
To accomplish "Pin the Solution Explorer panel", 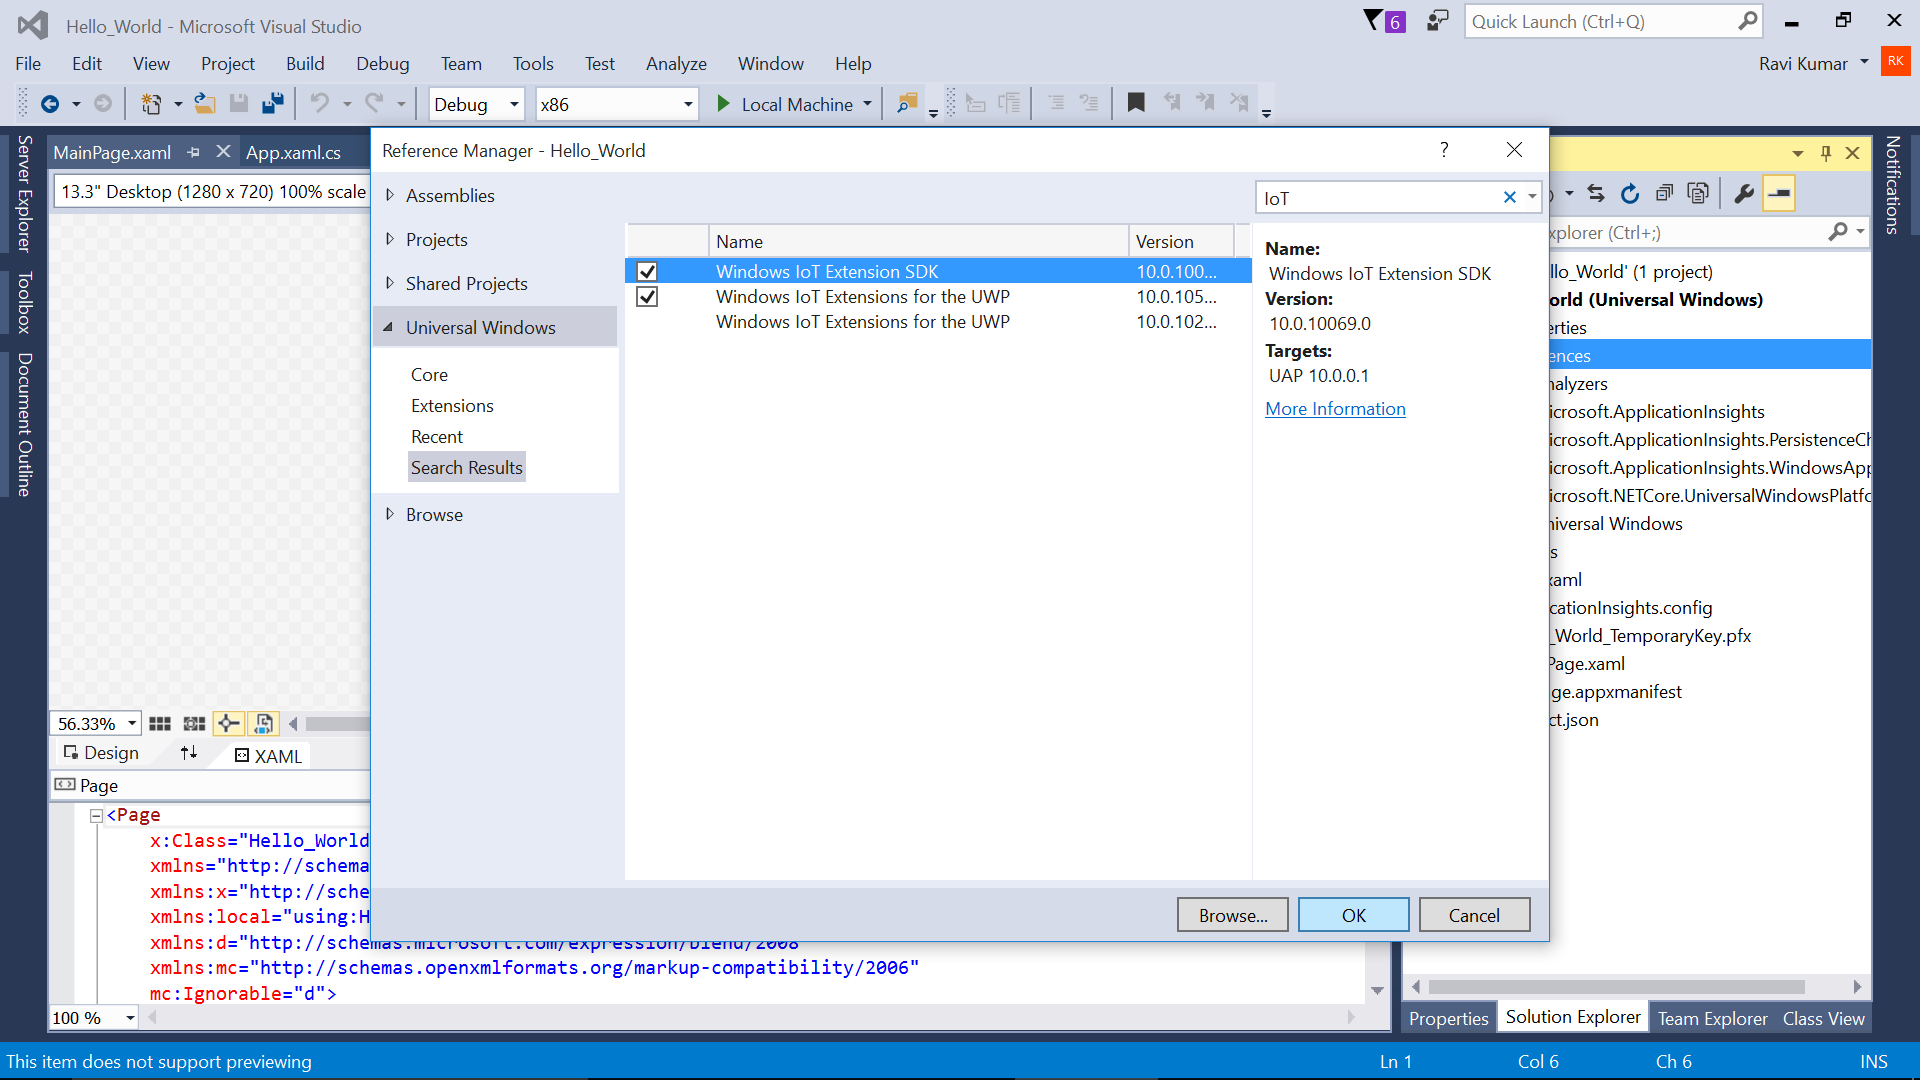I will [1826, 153].
